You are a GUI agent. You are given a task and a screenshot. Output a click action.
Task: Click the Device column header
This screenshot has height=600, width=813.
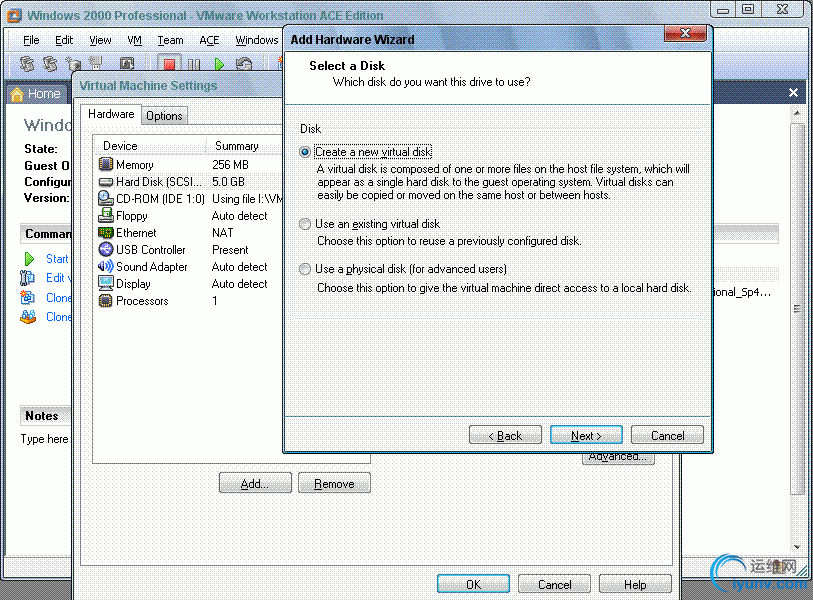click(x=150, y=146)
